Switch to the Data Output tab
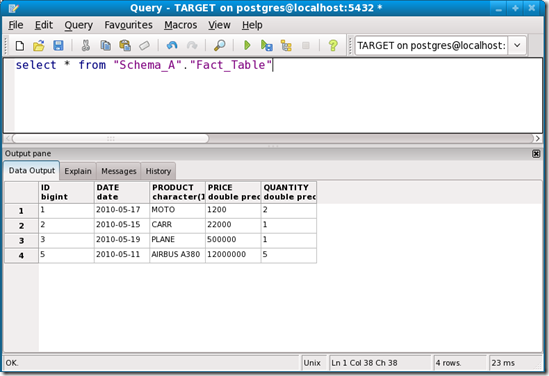Screen dimensions: 549x376 click(32, 170)
